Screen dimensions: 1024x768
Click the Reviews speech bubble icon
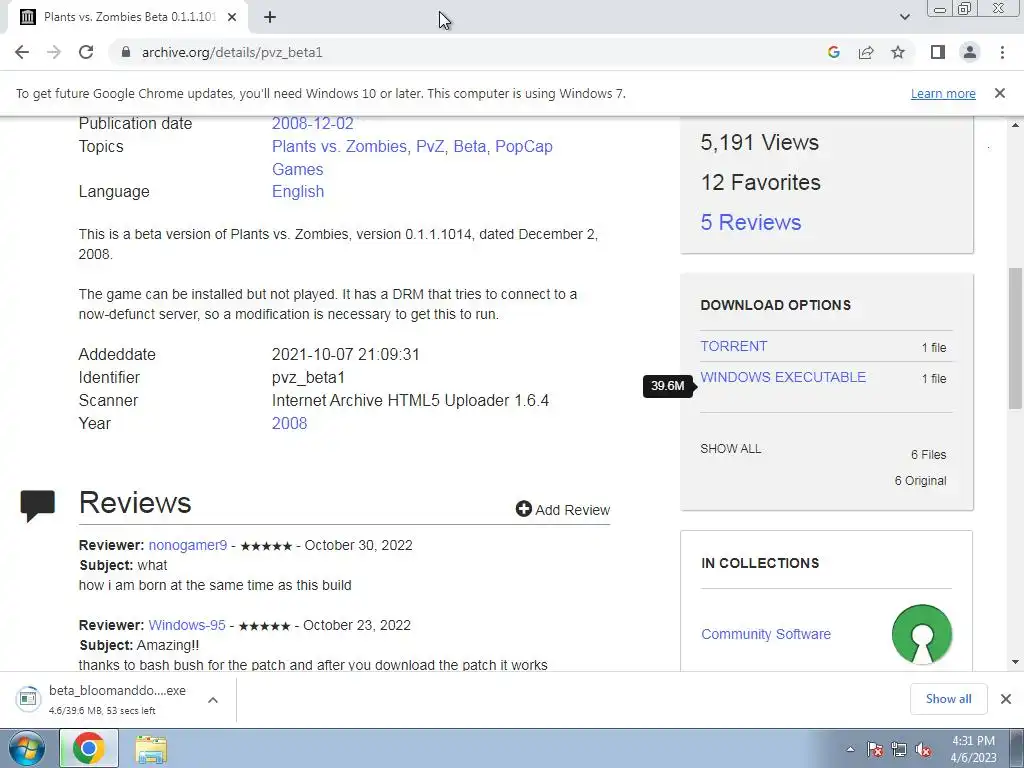click(x=37, y=505)
